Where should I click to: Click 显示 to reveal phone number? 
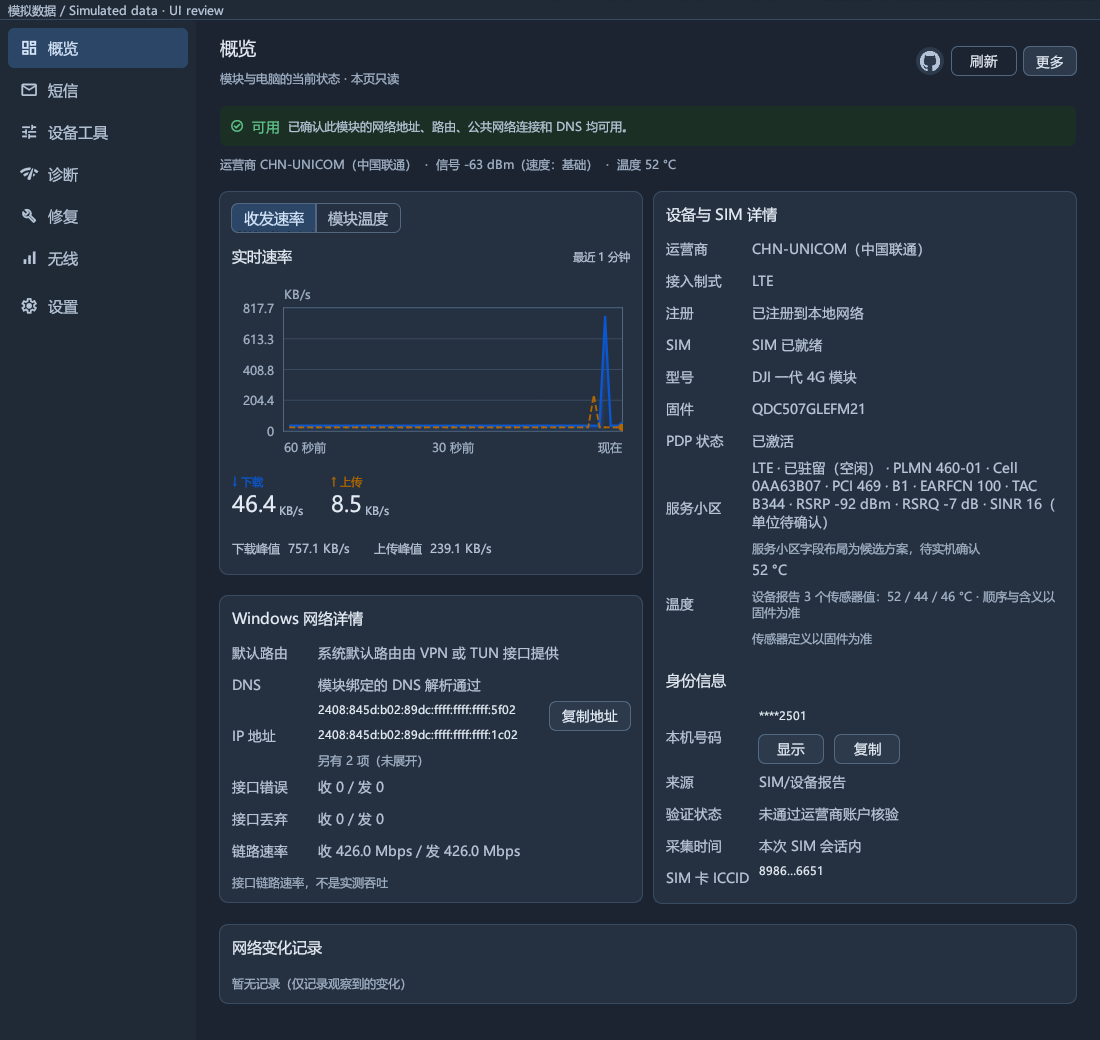pyautogui.click(x=791, y=749)
